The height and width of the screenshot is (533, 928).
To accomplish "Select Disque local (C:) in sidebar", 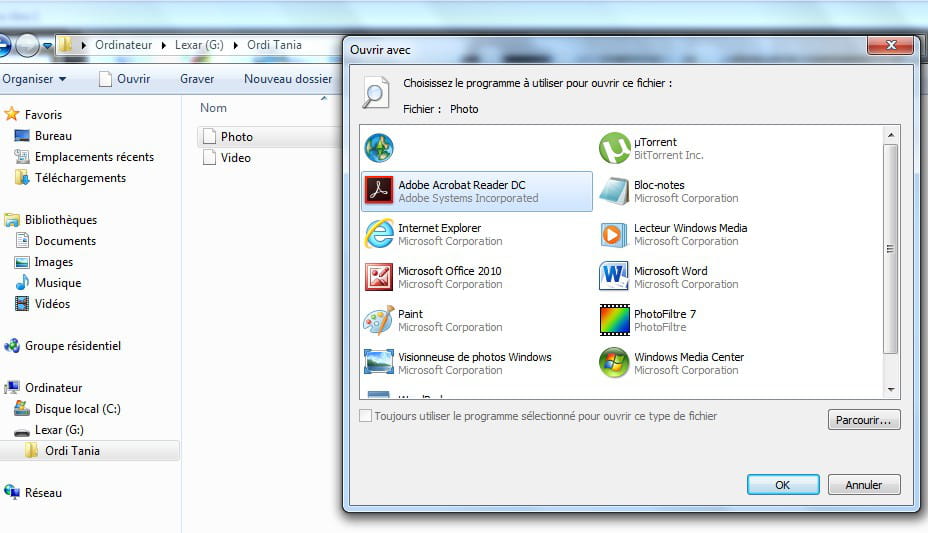I will [x=77, y=409].
